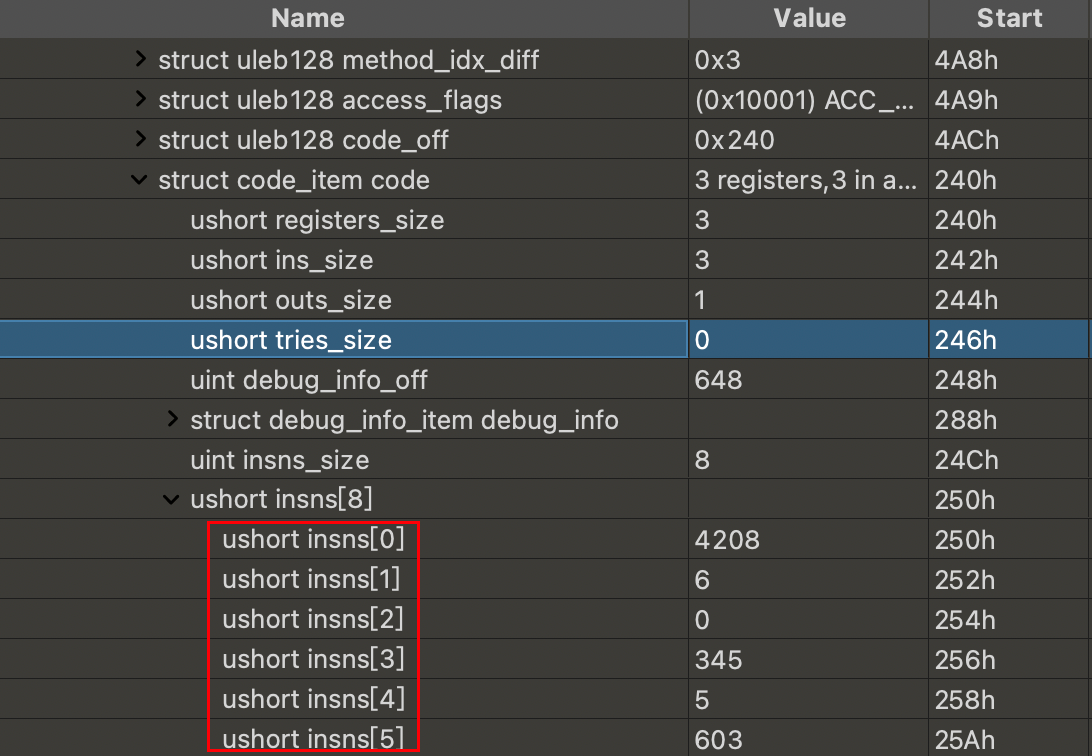Expand struct uleb128 method_idx_diff node
1092x756 pixels.
pos(140,60)
